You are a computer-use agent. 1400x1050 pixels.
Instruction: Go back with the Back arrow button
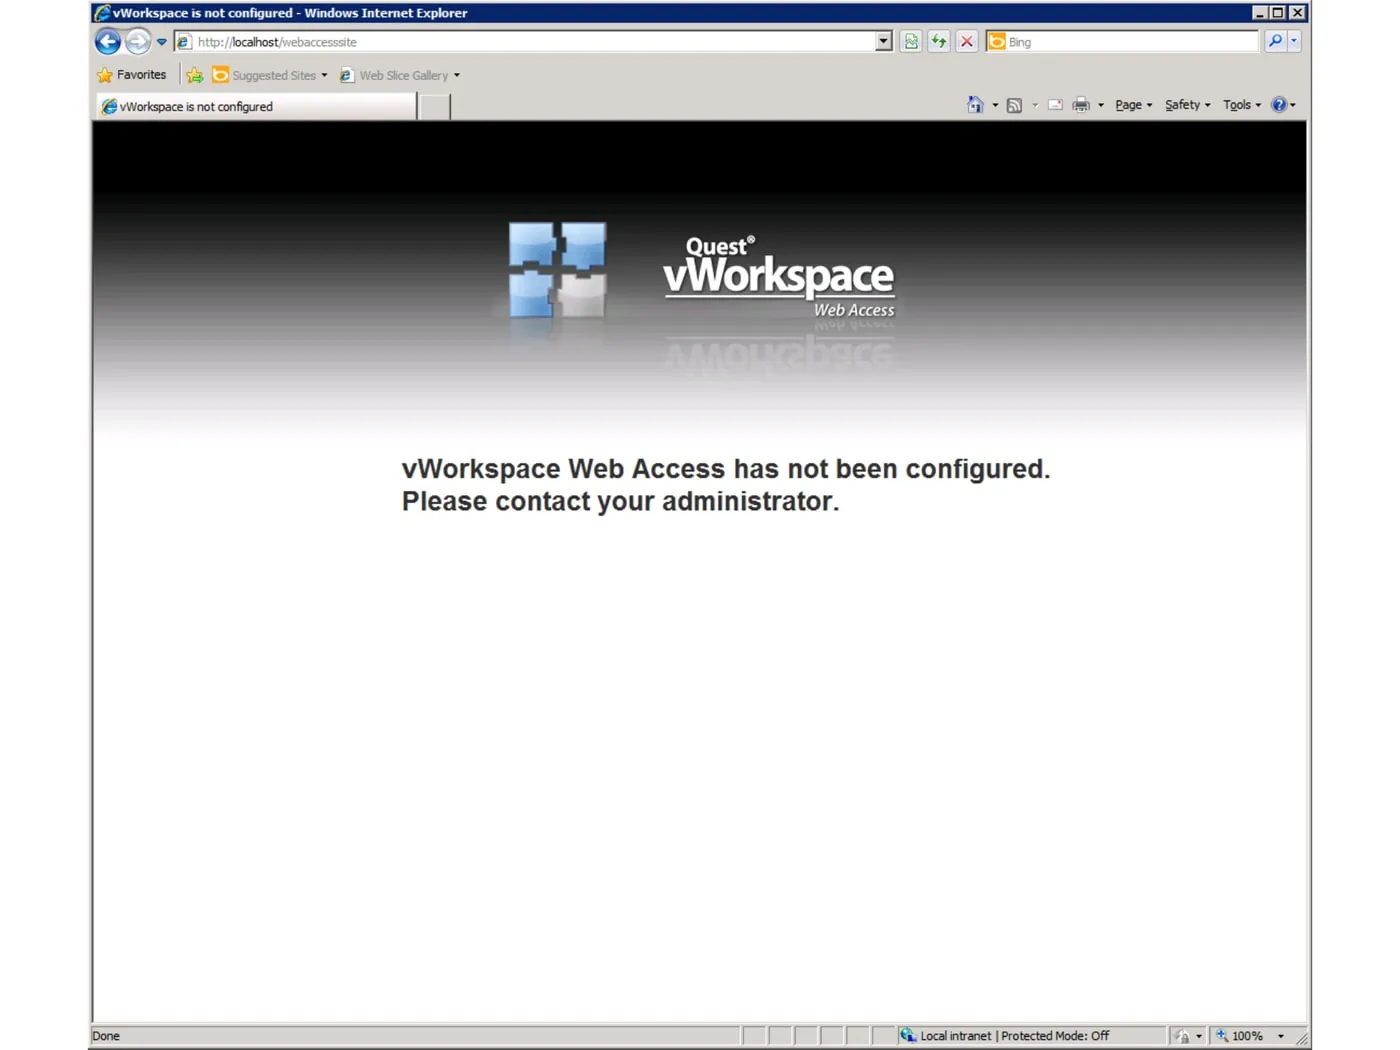click(108, 42)
